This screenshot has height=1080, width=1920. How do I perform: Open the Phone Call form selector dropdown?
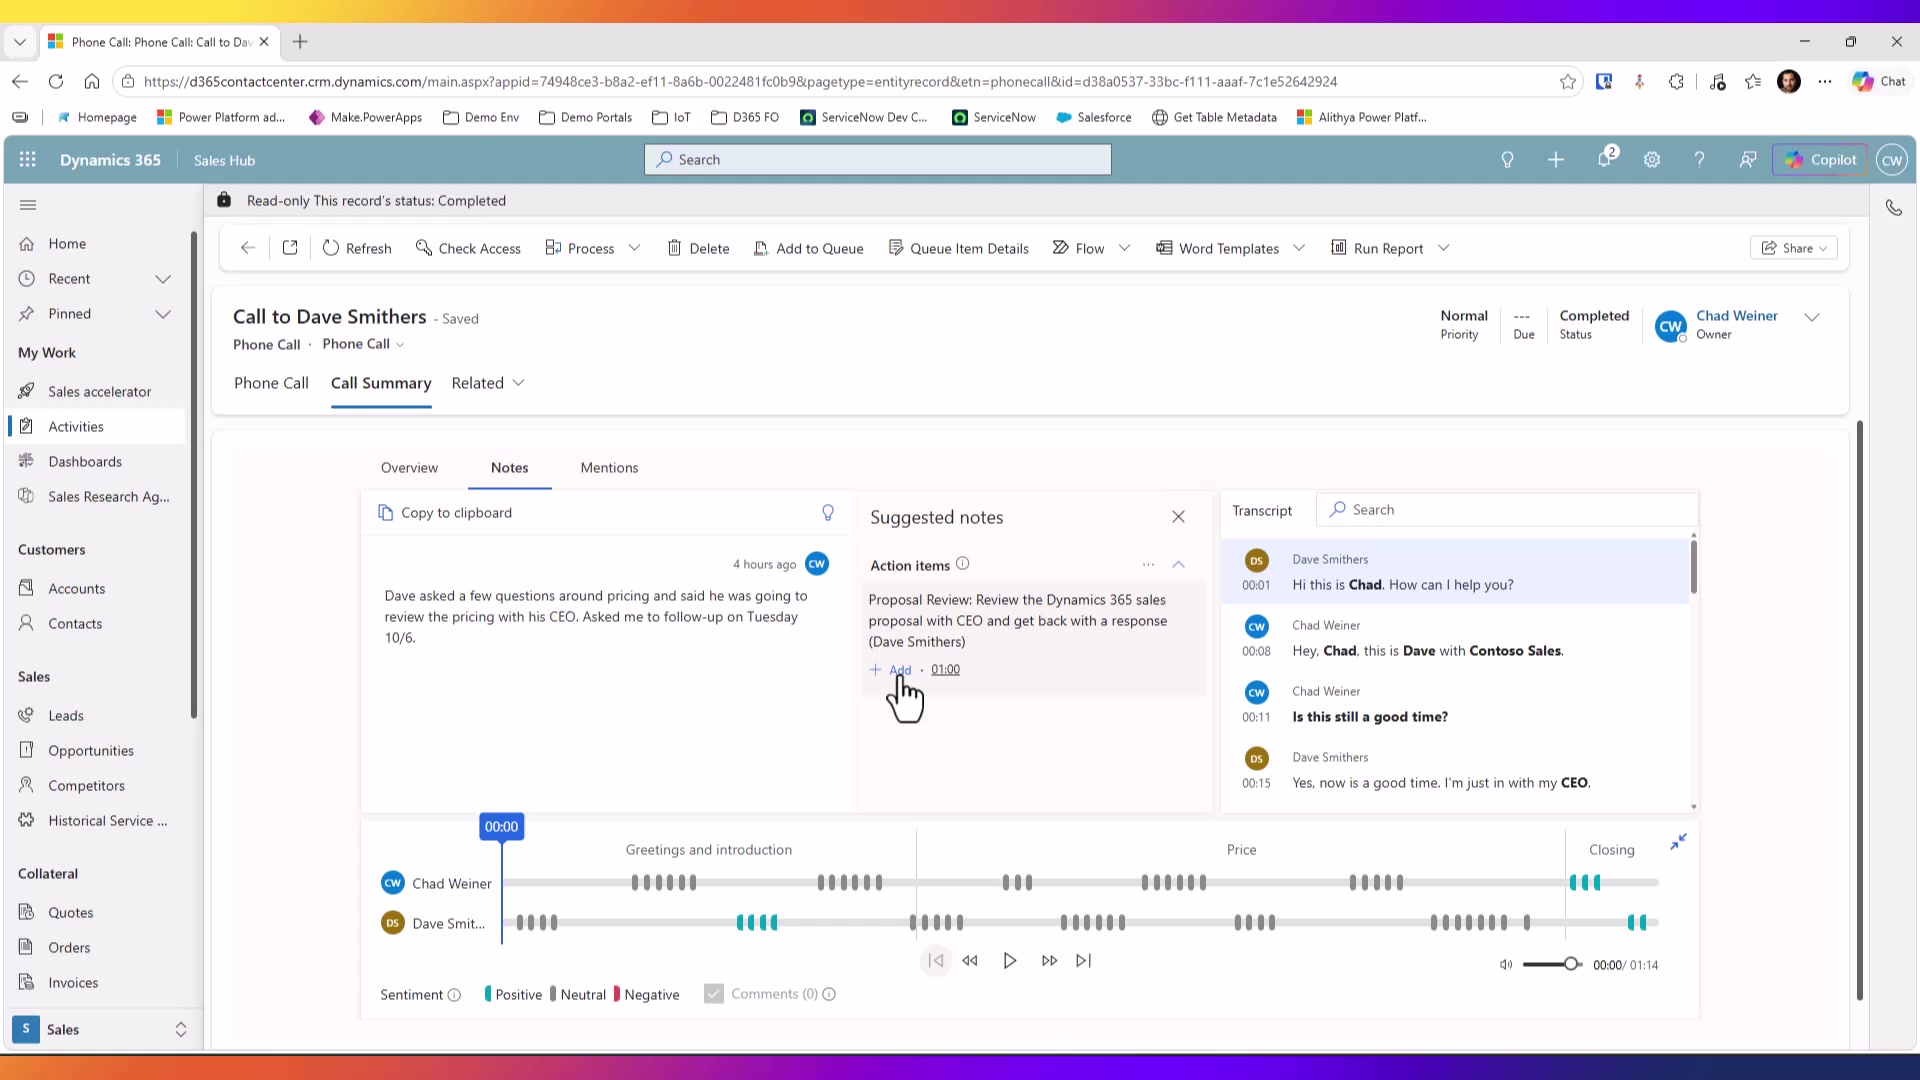363,344
